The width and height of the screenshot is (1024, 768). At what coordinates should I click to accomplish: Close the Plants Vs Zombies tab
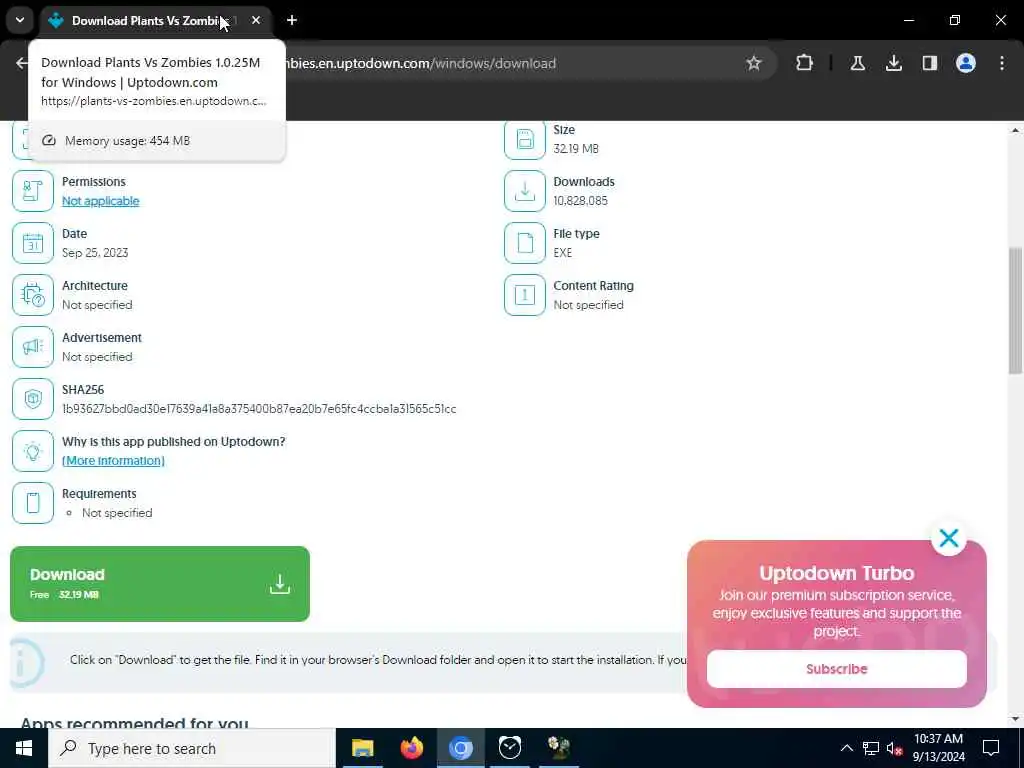pos(256,20)
